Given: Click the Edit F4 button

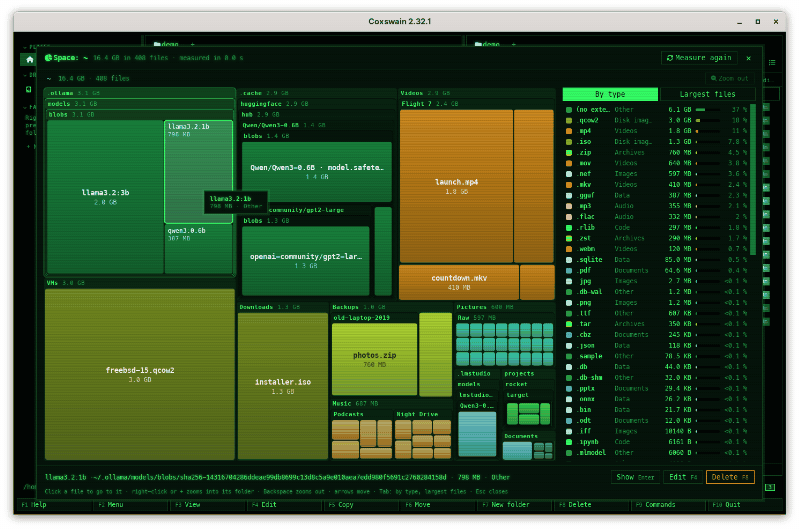Looking at the screenshot, I should coord(683,477).
